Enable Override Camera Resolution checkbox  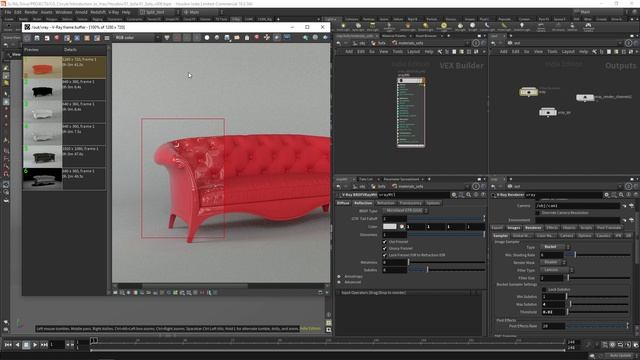[x=538, y=213]
